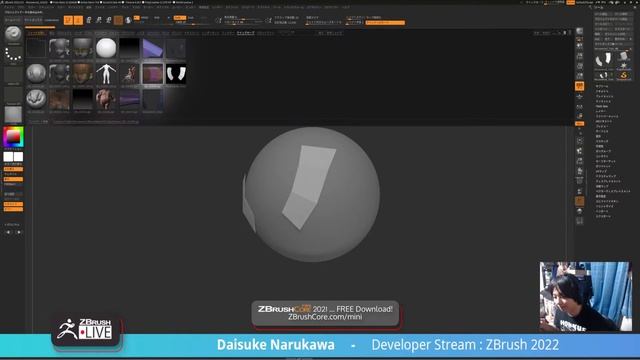Expand the マスキング (Masking) subpalette

[602, 141]
